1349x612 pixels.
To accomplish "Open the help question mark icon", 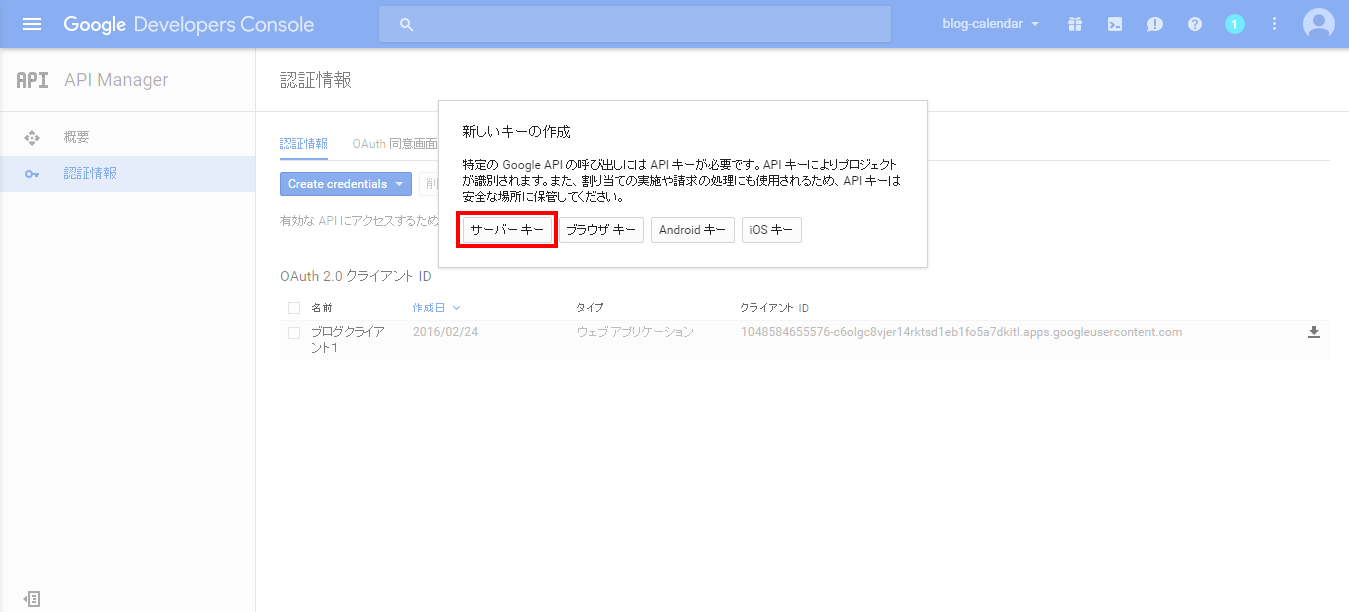I will [x=1195, y=24].
